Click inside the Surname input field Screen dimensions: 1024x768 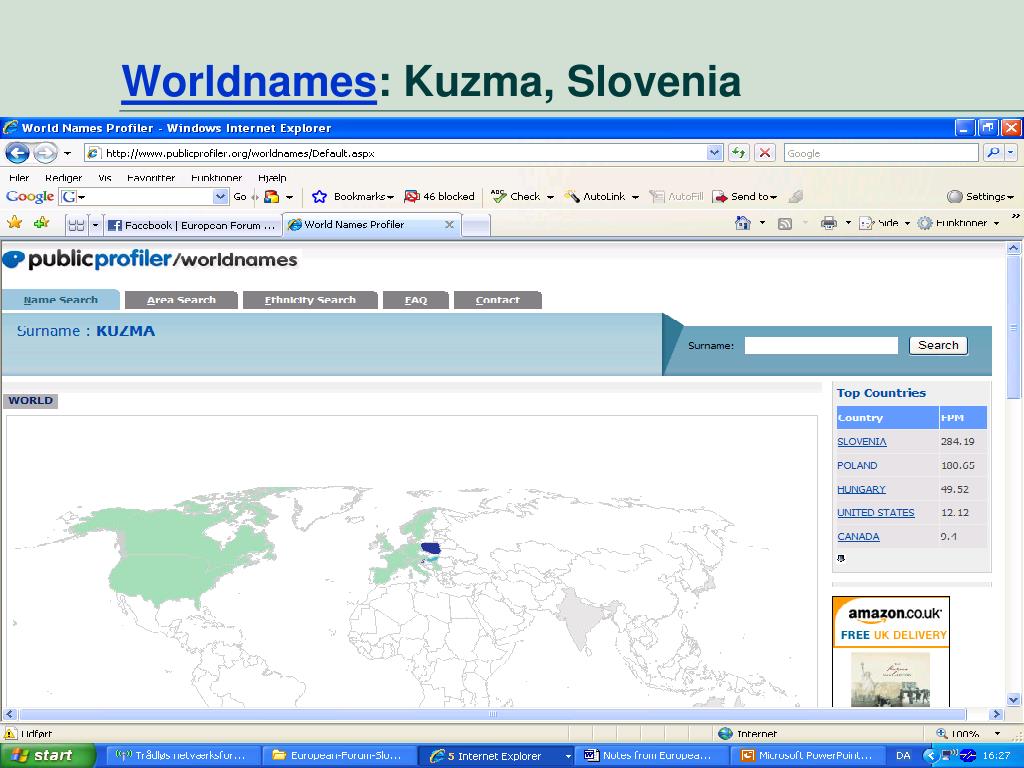point(821,345)
